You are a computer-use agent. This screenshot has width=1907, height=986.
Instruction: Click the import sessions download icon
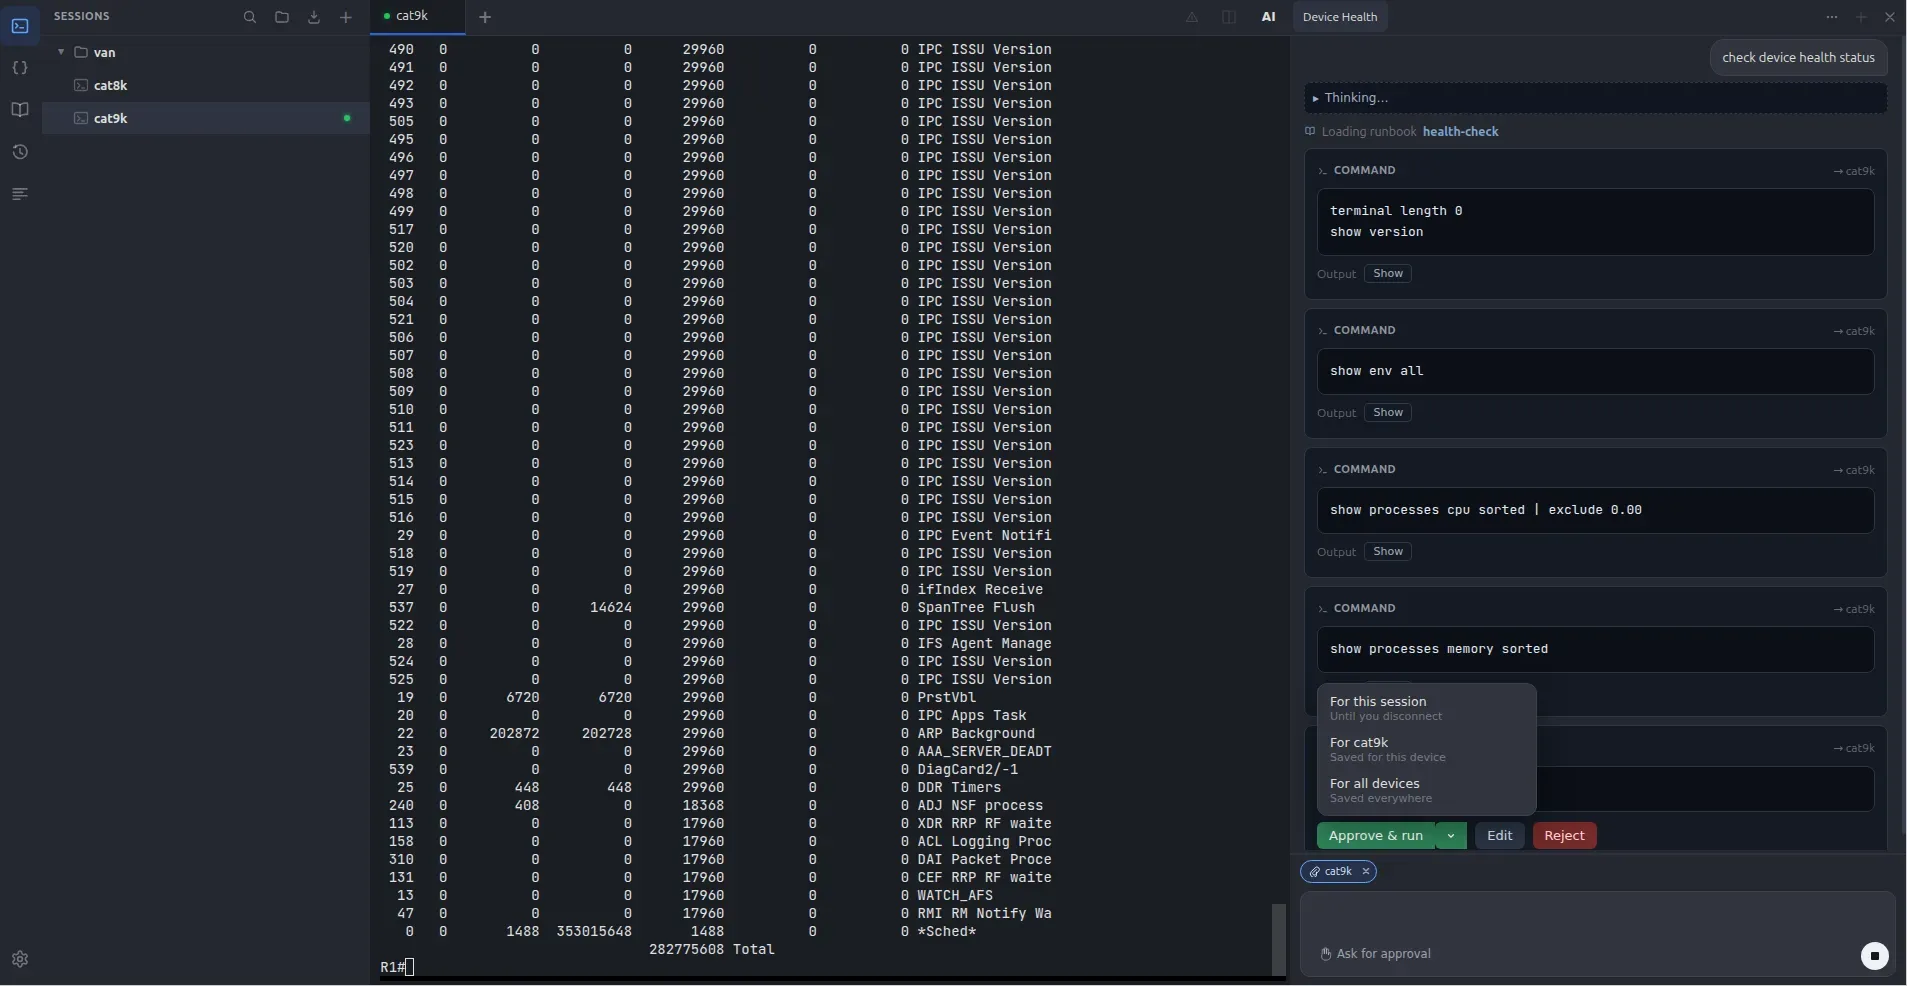[x=314, y=17]
